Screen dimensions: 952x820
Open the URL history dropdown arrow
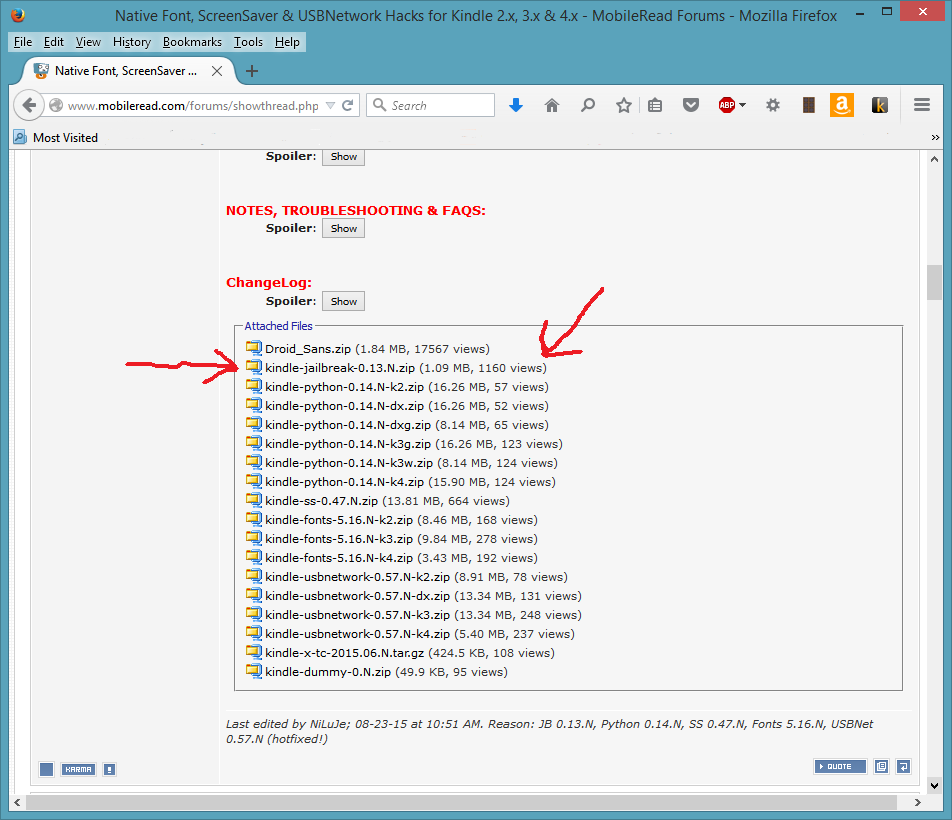[x=330, y=106]
